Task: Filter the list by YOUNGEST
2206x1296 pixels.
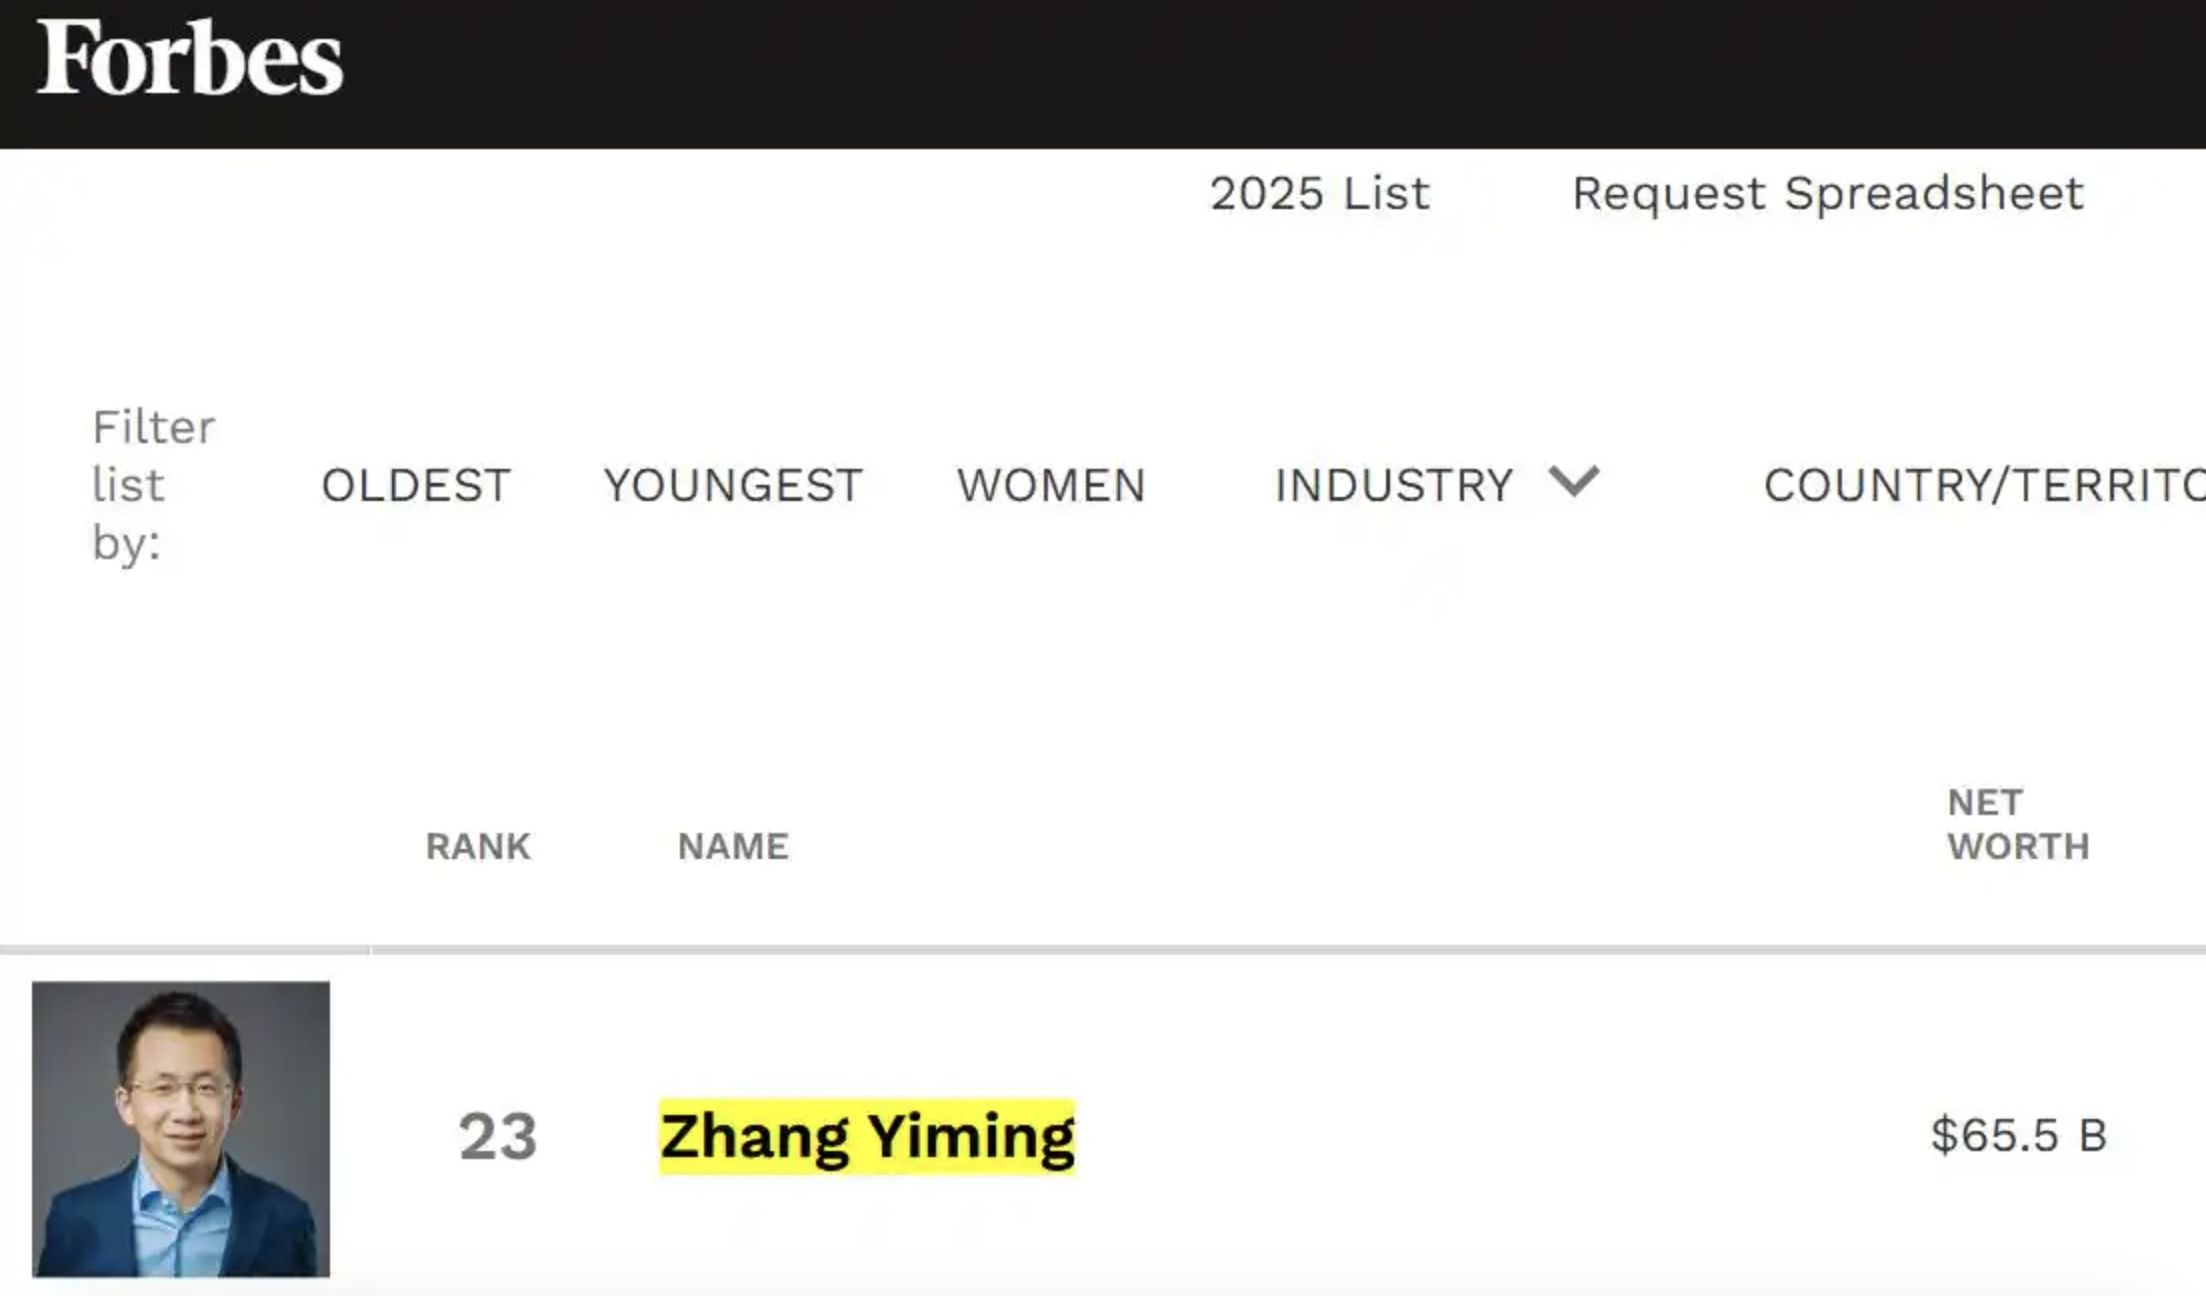Action: [733, 485]
